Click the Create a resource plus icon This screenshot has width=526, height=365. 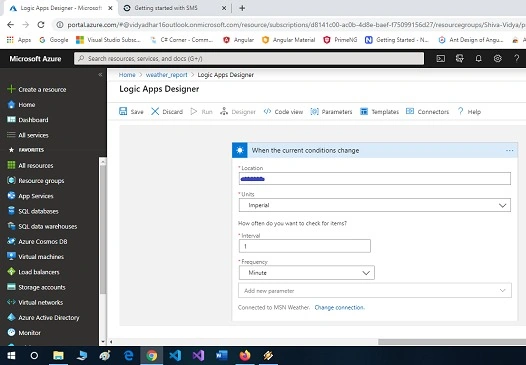click(x=11, y=89)
